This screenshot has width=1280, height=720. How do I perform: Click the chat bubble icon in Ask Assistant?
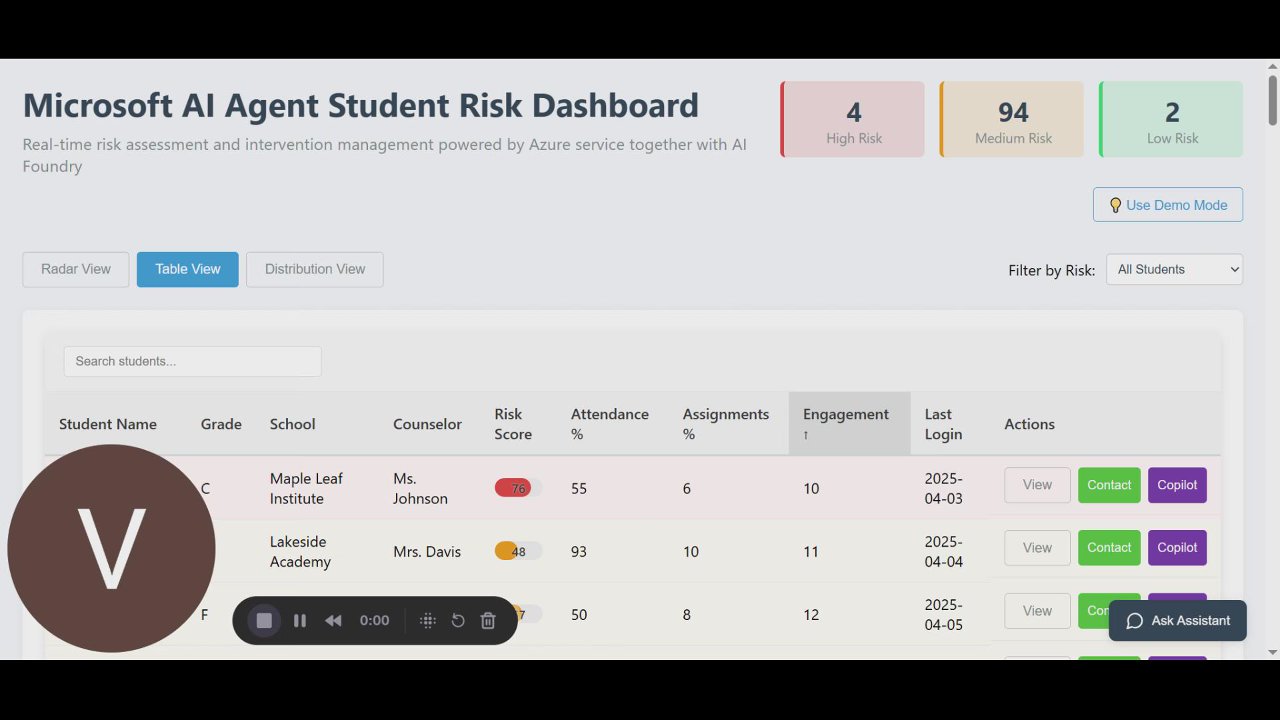(1135, 621)
